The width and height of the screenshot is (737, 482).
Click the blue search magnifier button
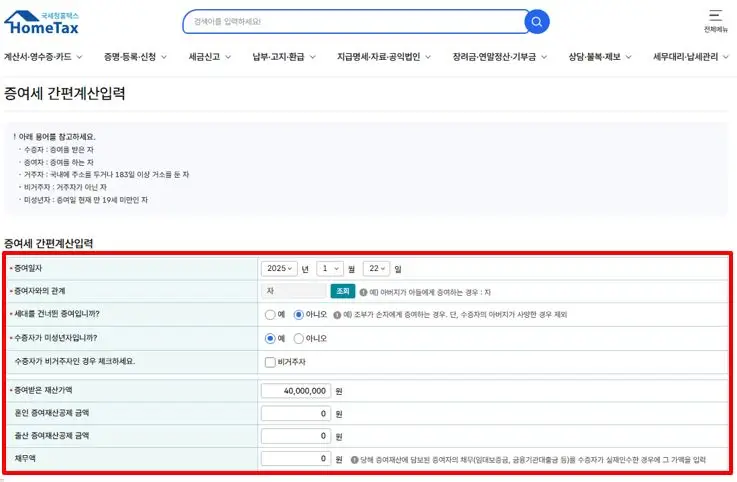point(537,22)
